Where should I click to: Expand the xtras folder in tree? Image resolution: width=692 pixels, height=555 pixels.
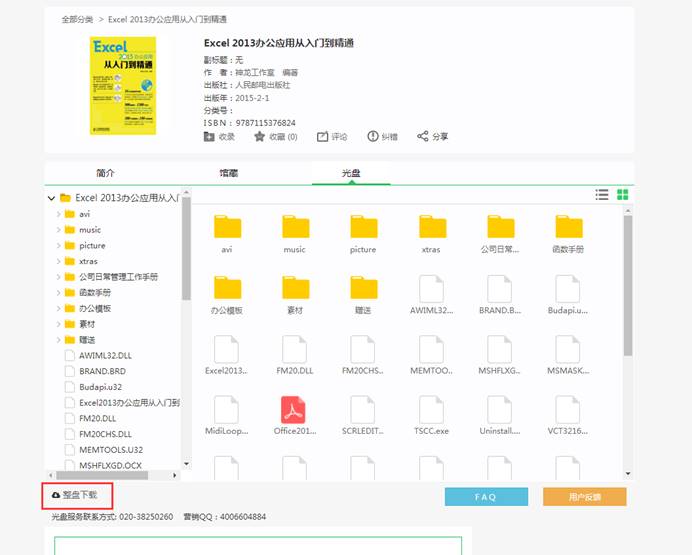(x=59, y=261)
